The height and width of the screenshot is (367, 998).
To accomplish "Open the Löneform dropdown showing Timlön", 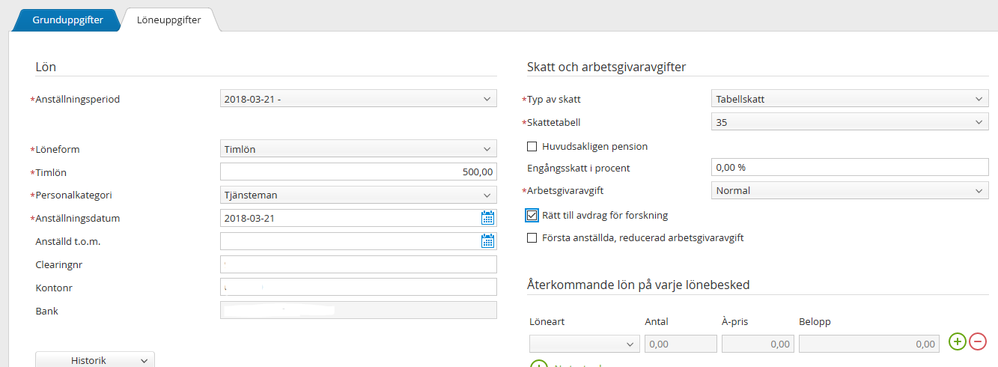I will coord(358,149).
